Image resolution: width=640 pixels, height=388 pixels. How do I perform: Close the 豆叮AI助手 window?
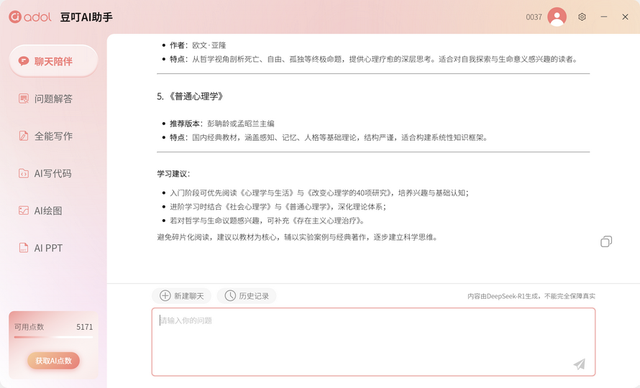[625, 17]
